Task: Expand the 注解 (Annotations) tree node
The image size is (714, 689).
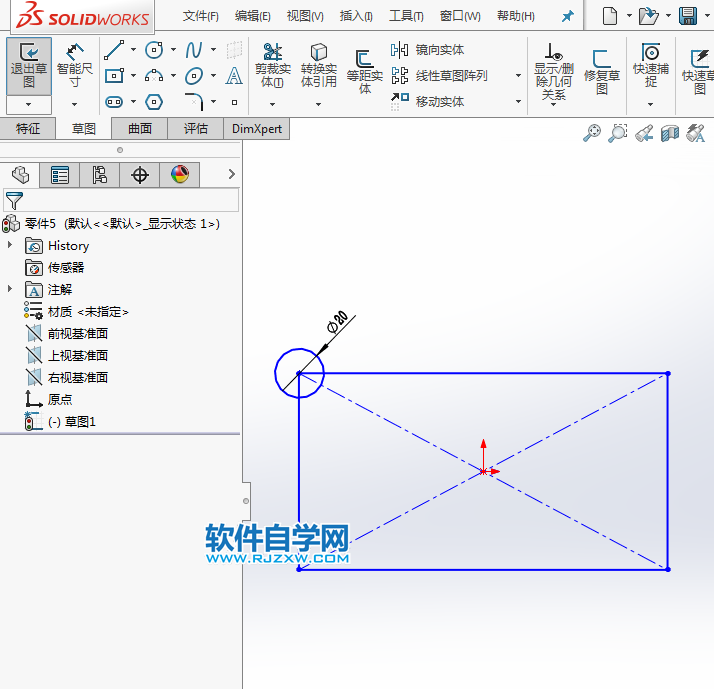Action: point(10,289)
